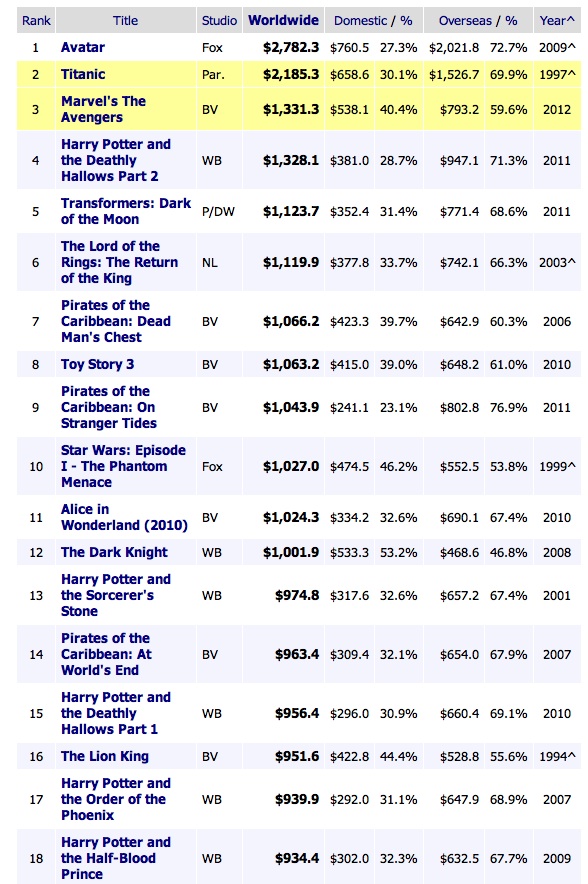Open the Titanic movie page
Image resolution: width=588 pixels, height=884 pixels.
point(83,74)
